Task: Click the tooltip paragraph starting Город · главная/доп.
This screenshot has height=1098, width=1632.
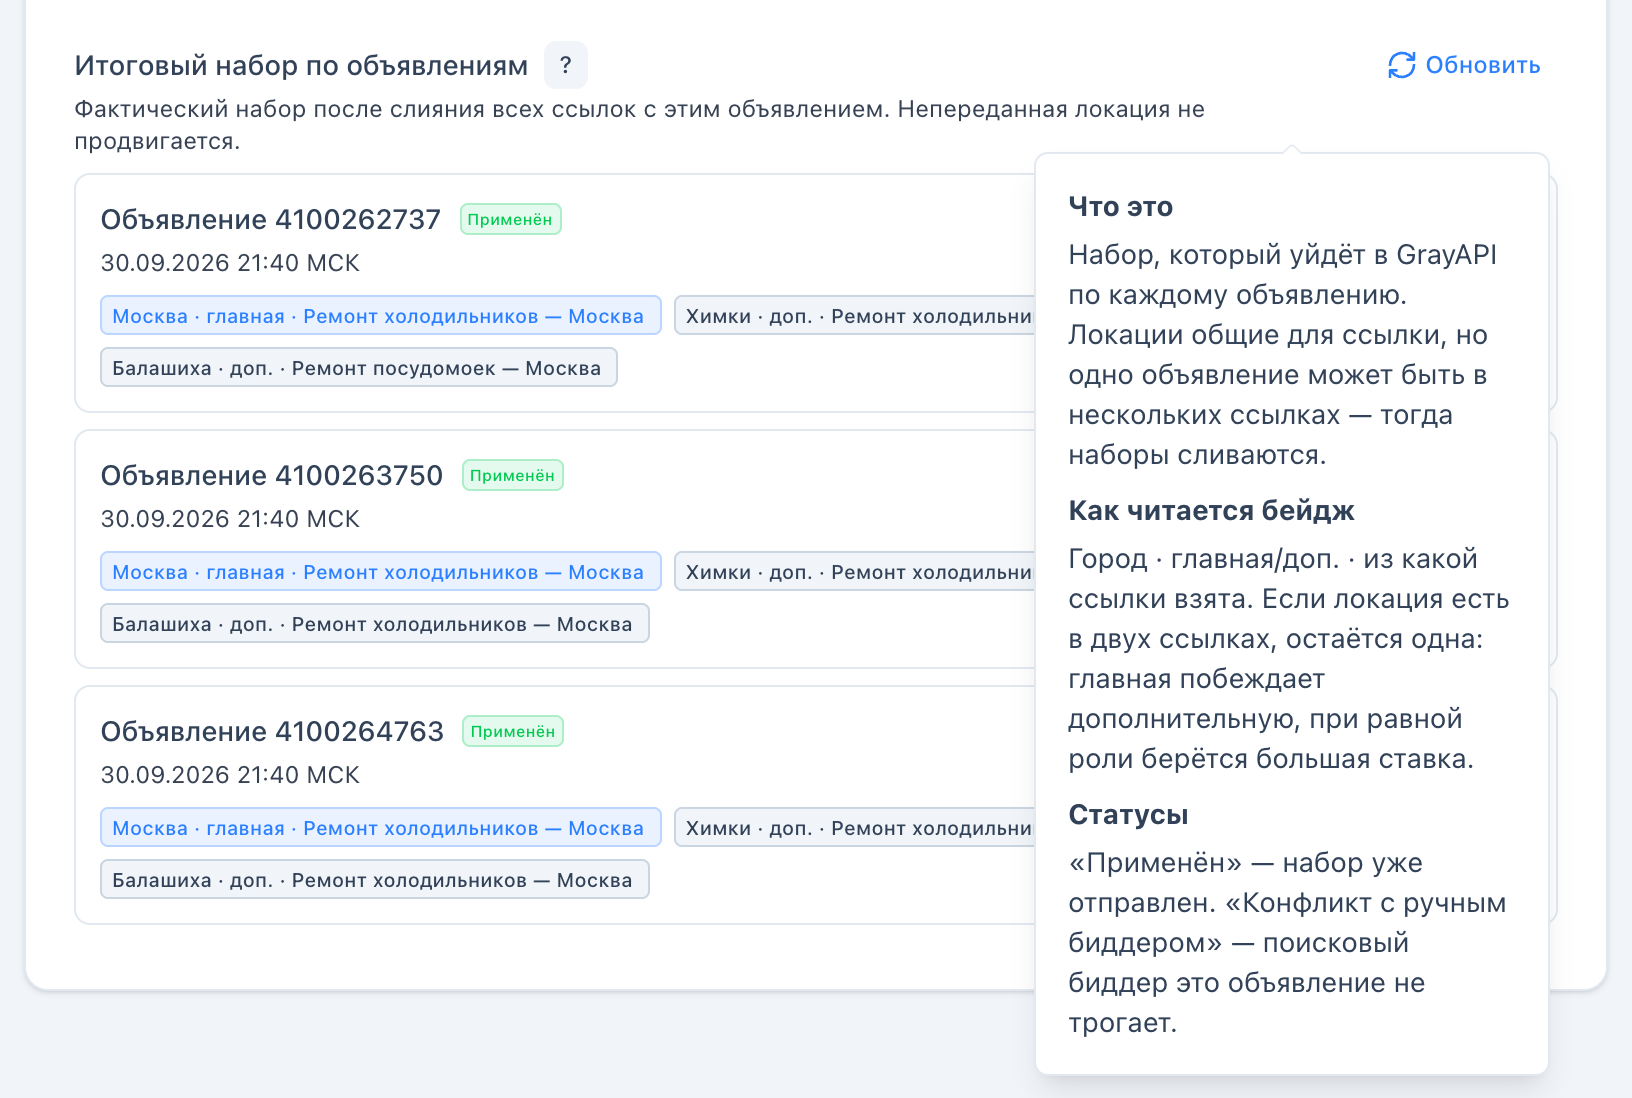Action: tap(1289, 659)
